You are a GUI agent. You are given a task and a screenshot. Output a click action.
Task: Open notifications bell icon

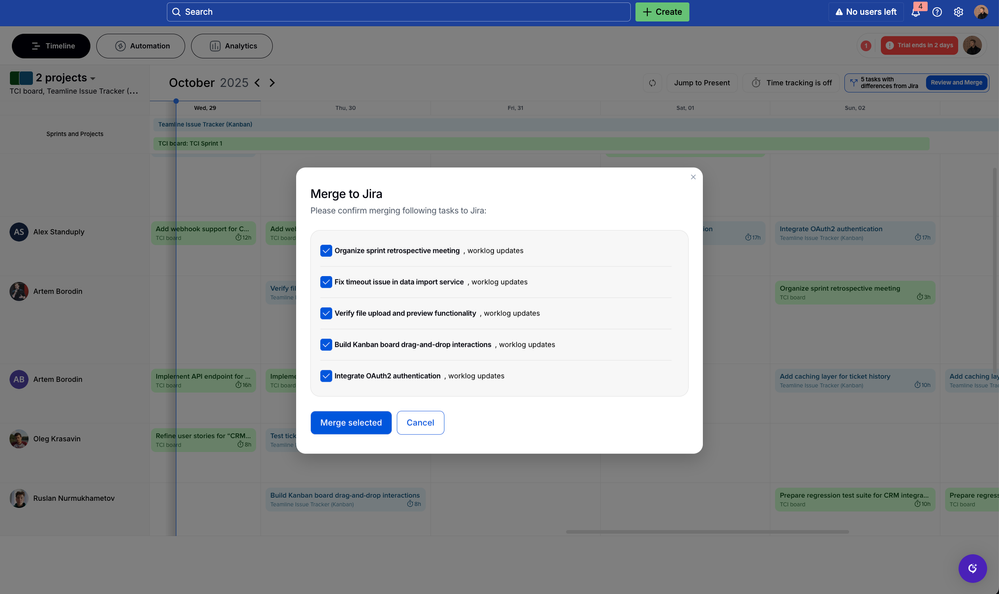tap(916, 11)
